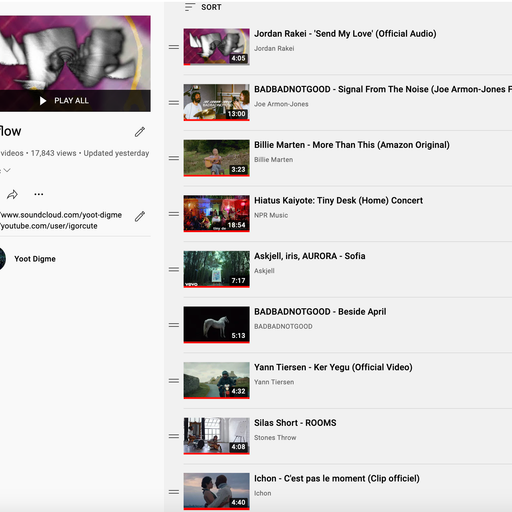Open the youtube.com/user/igorcute description link
This screenshot has height=512, width=512.
click(49, 226)
